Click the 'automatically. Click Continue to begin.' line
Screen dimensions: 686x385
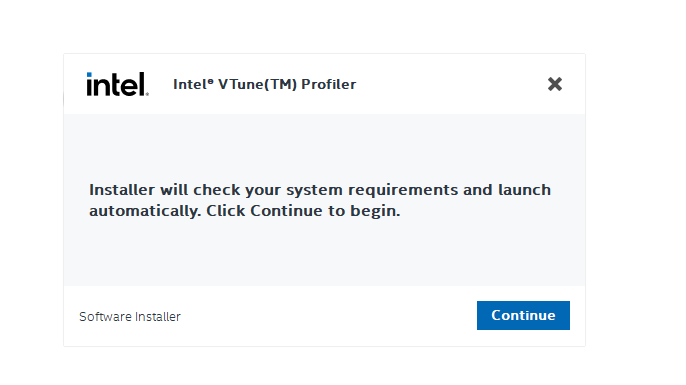(245, 211)
